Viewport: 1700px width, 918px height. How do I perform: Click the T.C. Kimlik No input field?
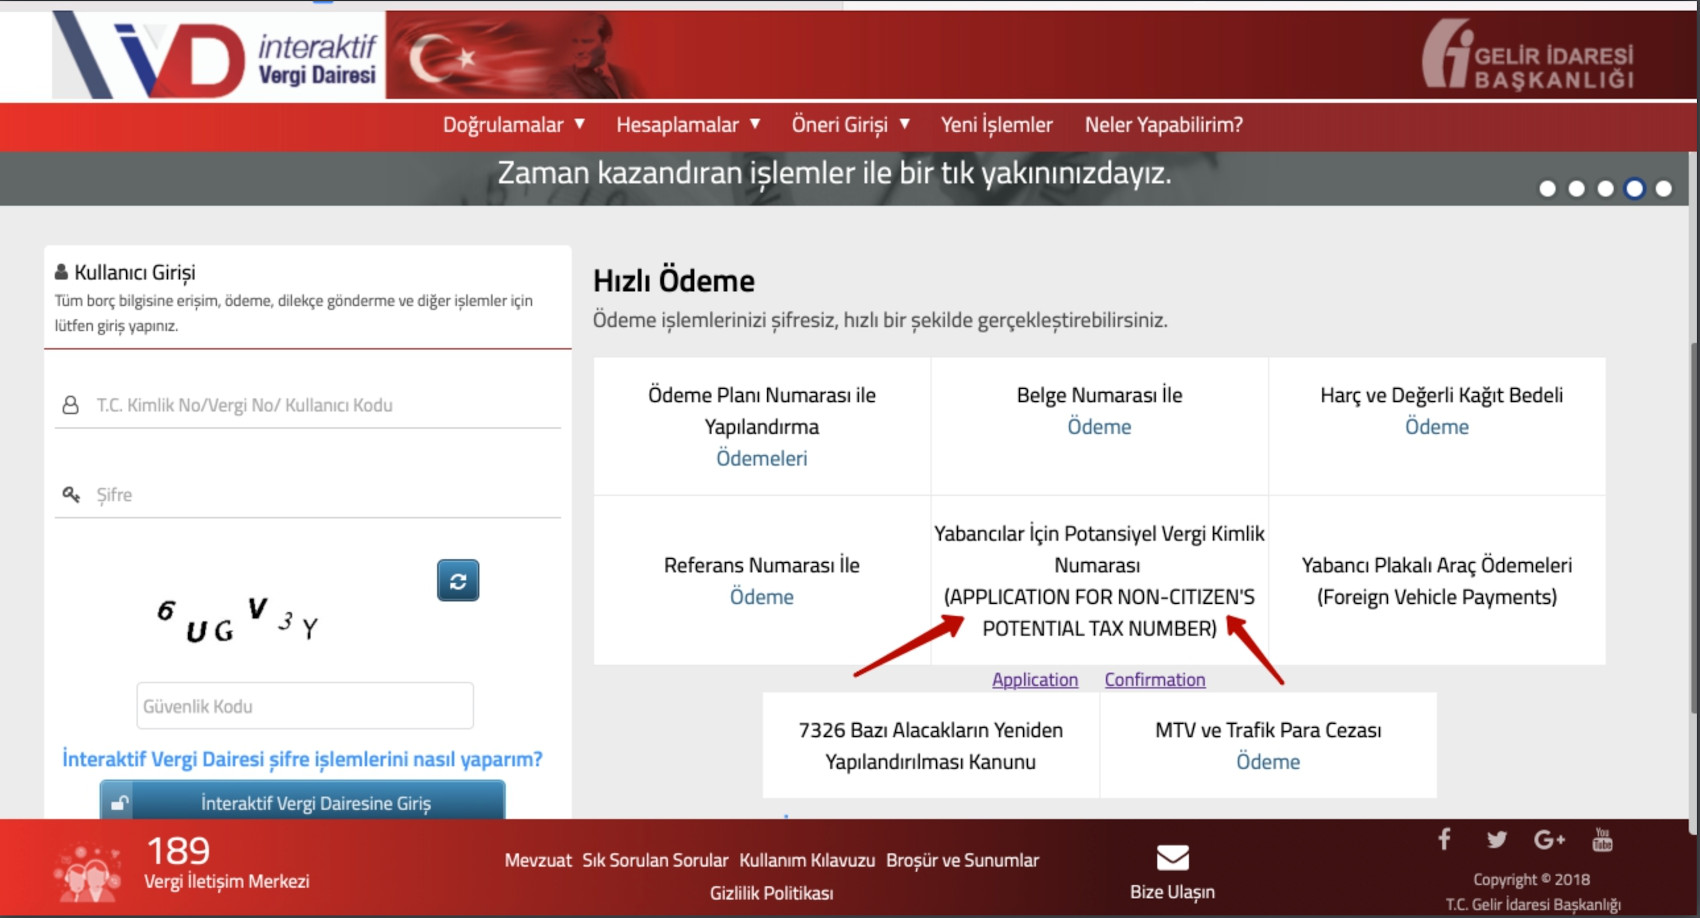(320, 405)
